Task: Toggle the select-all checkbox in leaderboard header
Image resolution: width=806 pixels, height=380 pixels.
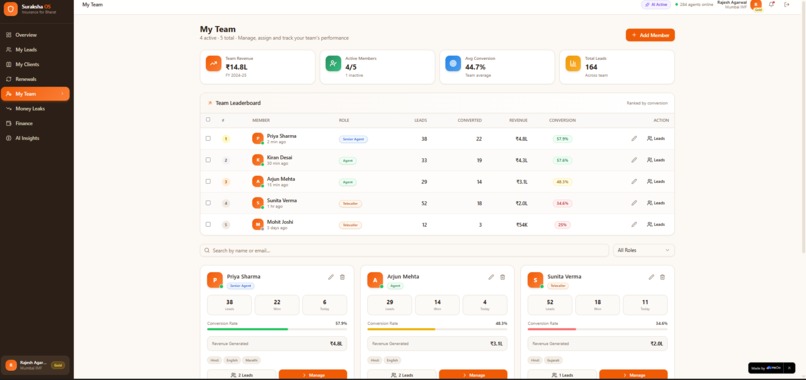Action: [208, 119]
